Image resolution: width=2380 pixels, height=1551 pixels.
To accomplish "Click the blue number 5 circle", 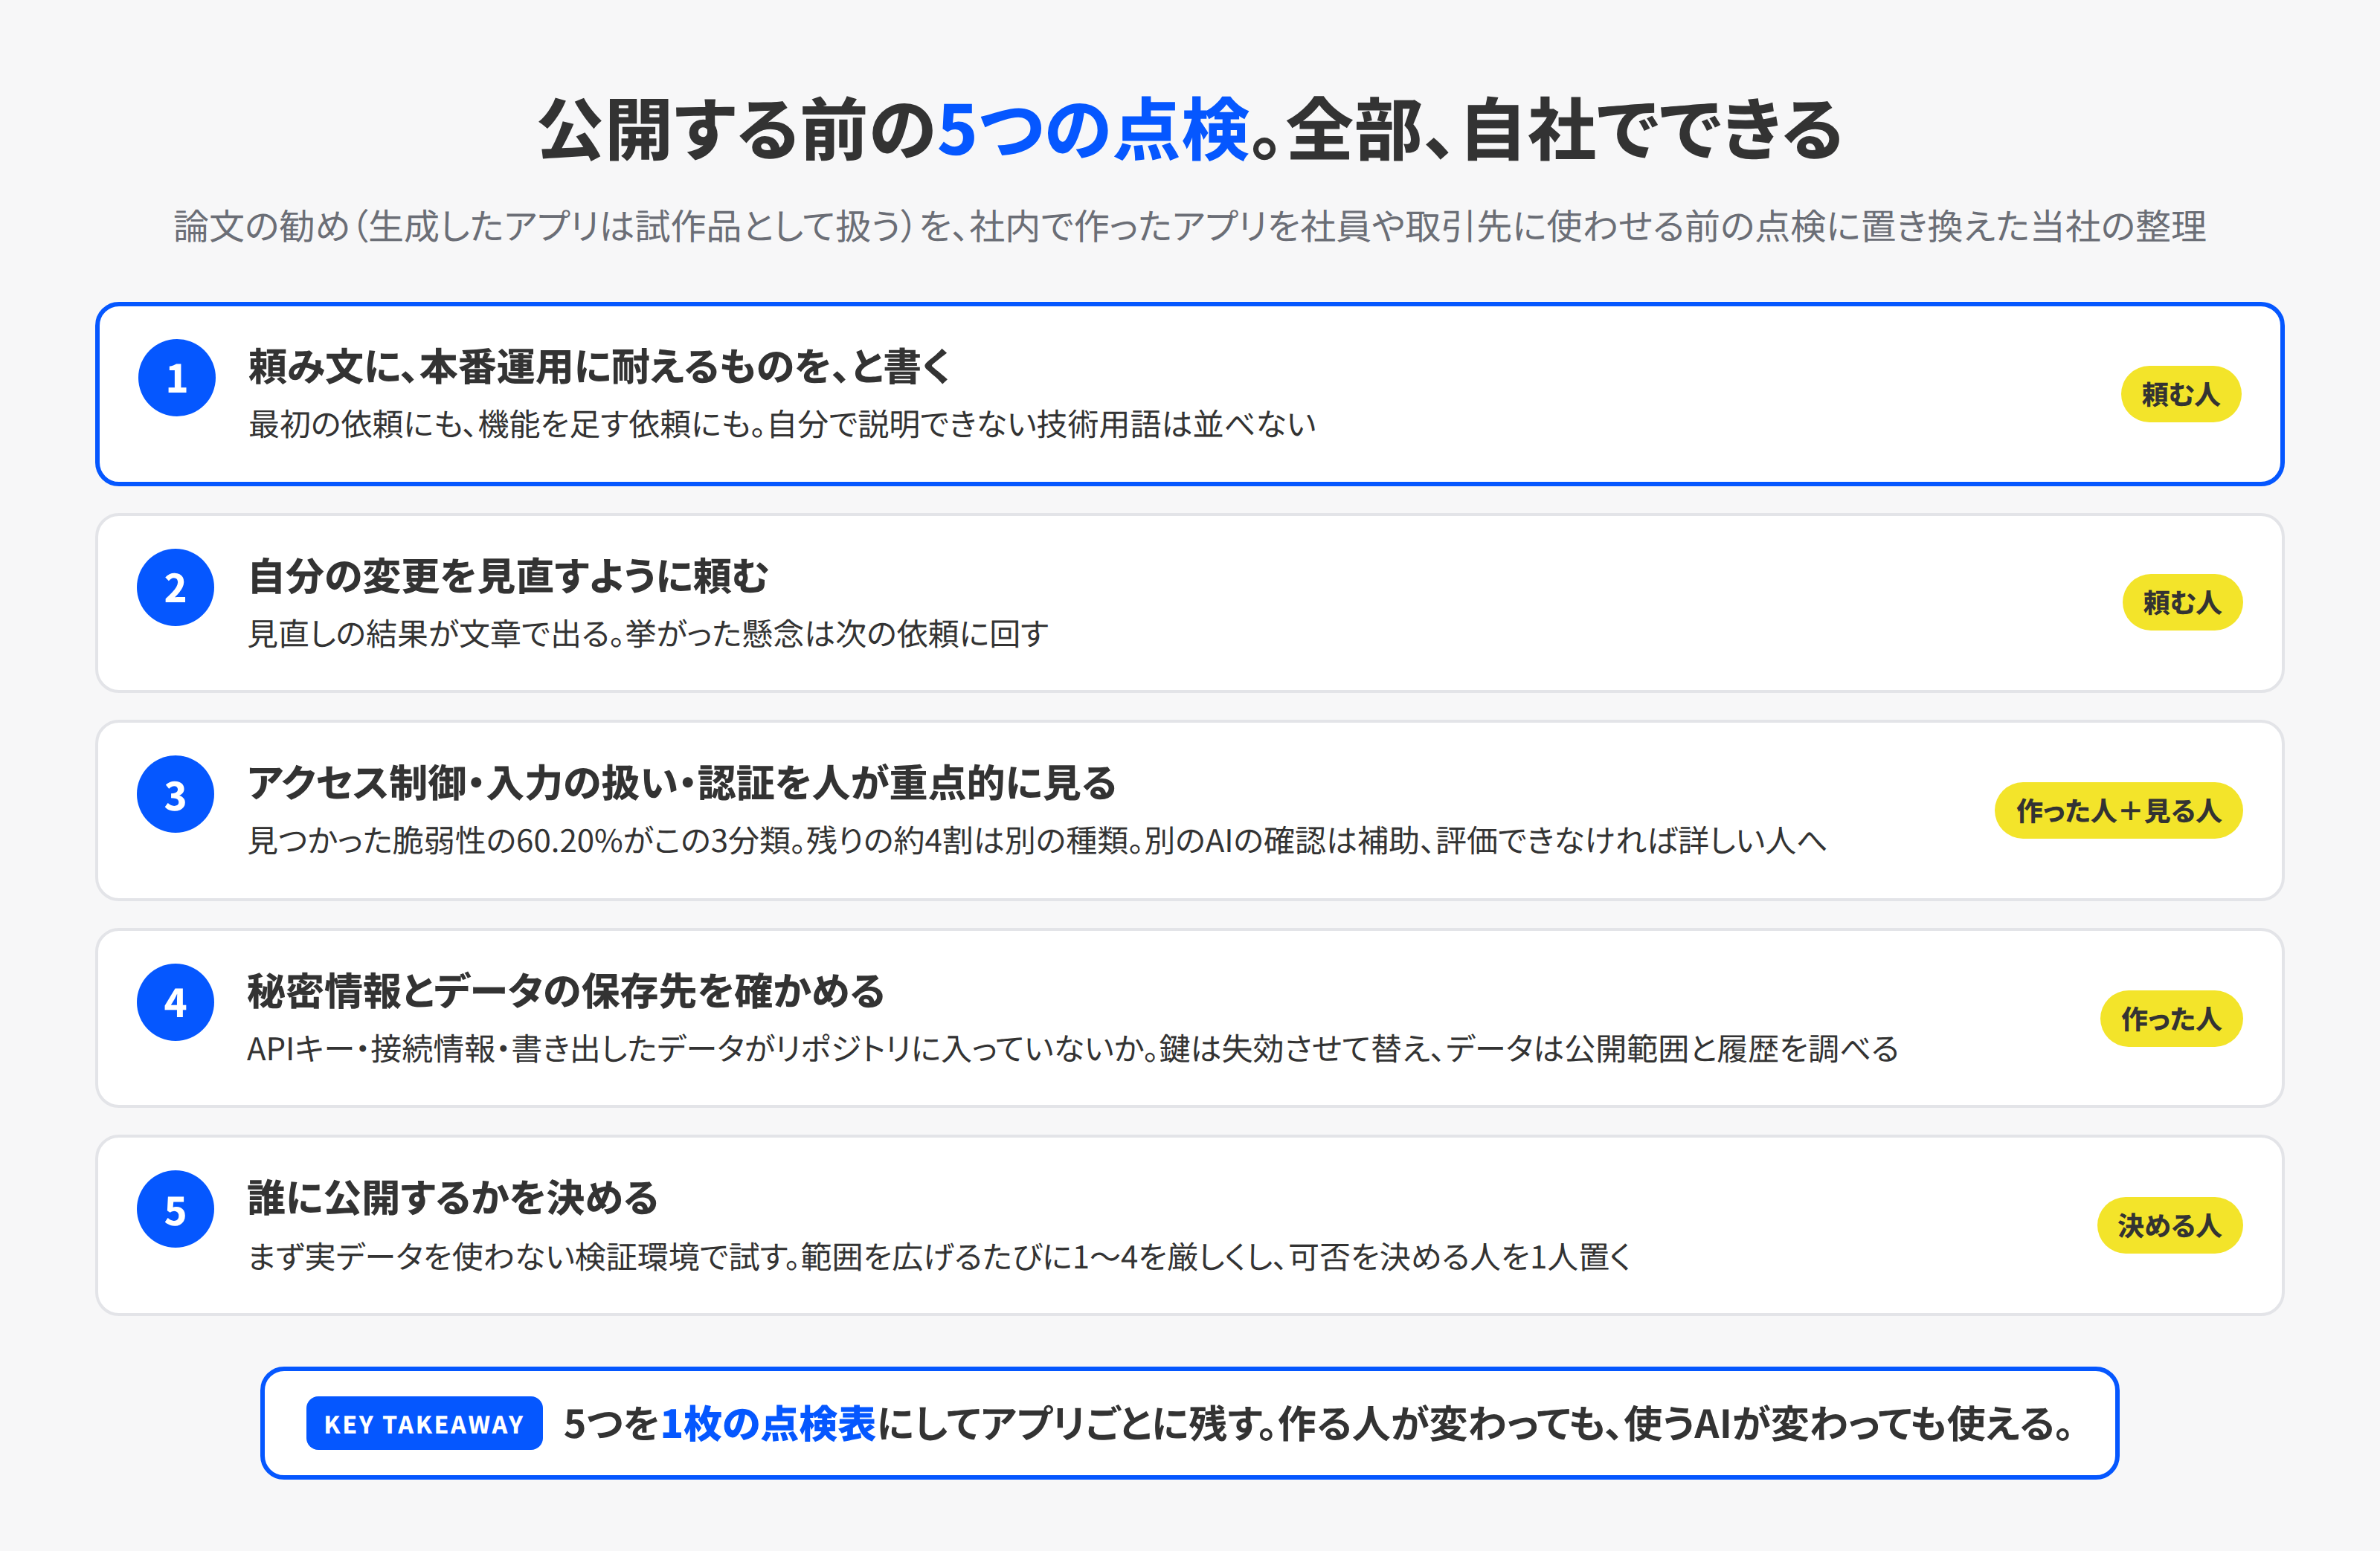I will 175,1209.
